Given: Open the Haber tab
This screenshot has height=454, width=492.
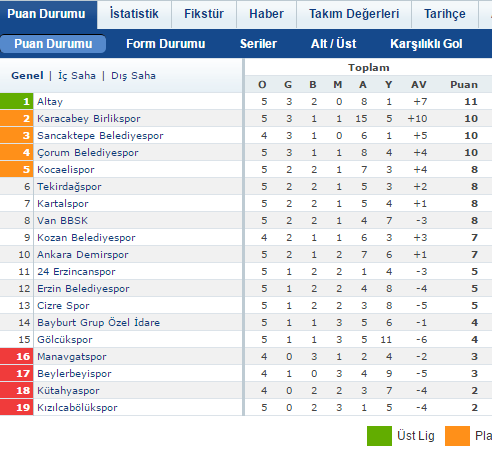Looking at the screenshot, I should [266, 14].
